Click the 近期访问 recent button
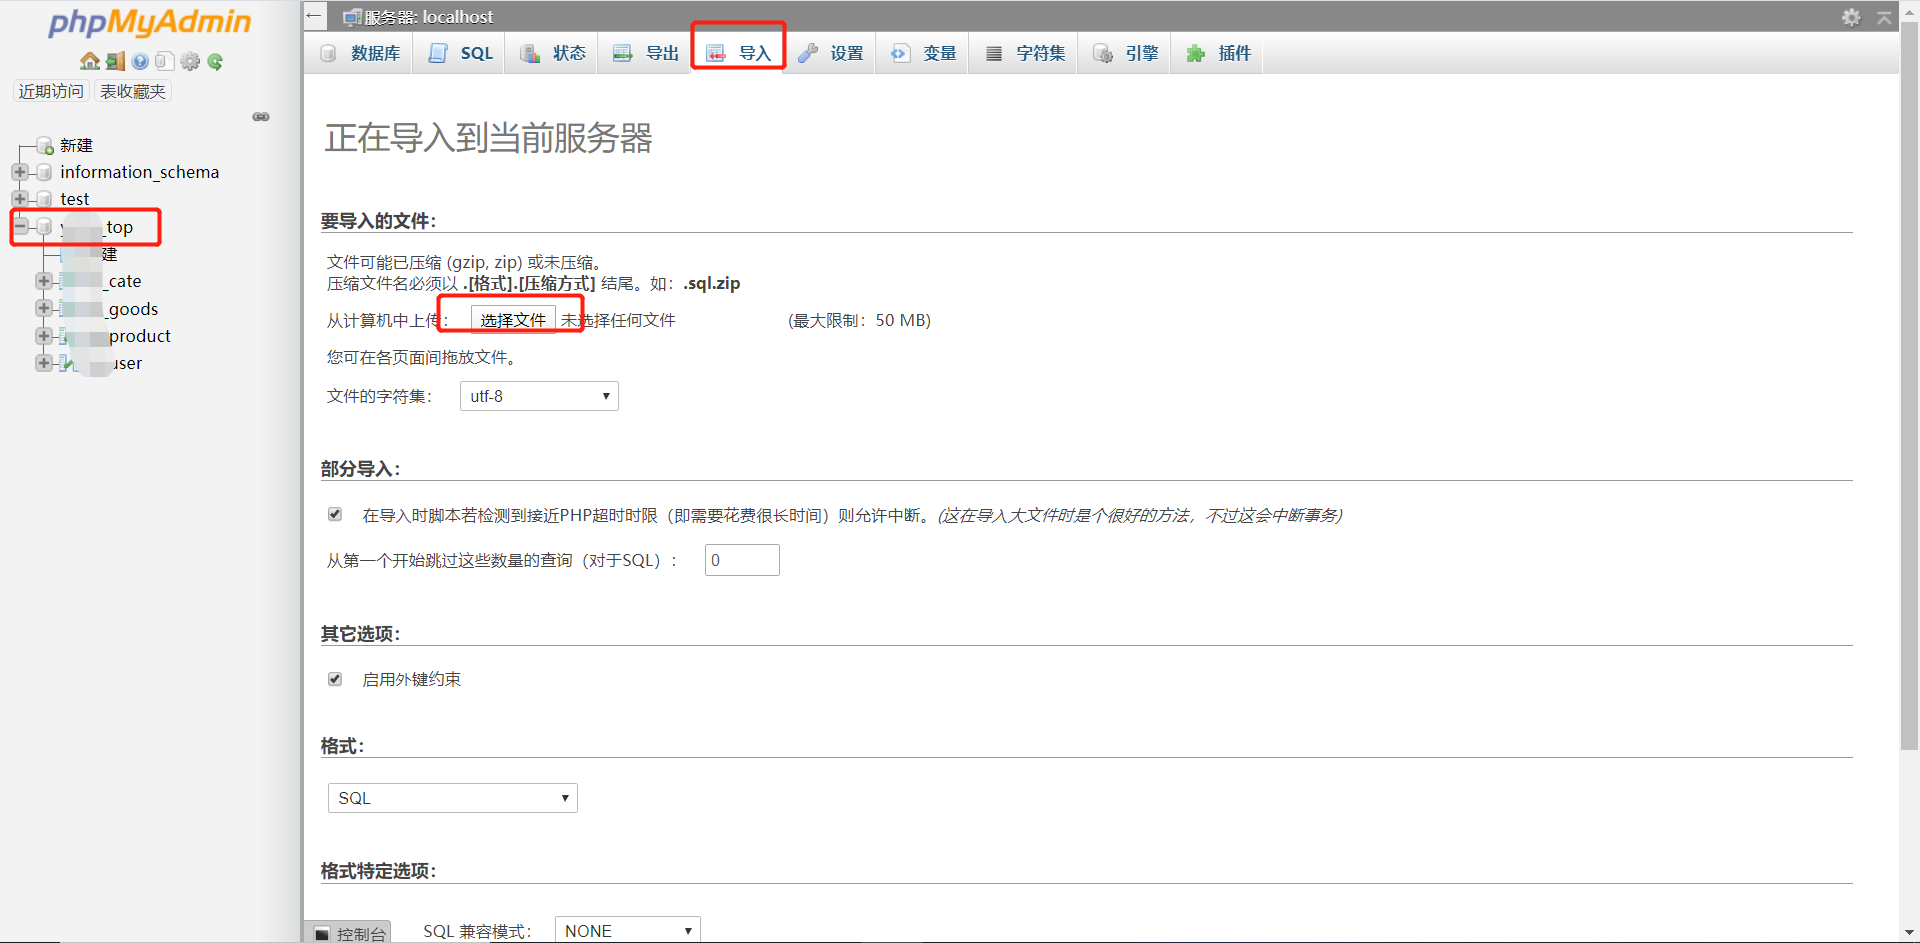 tap(51, 91)
